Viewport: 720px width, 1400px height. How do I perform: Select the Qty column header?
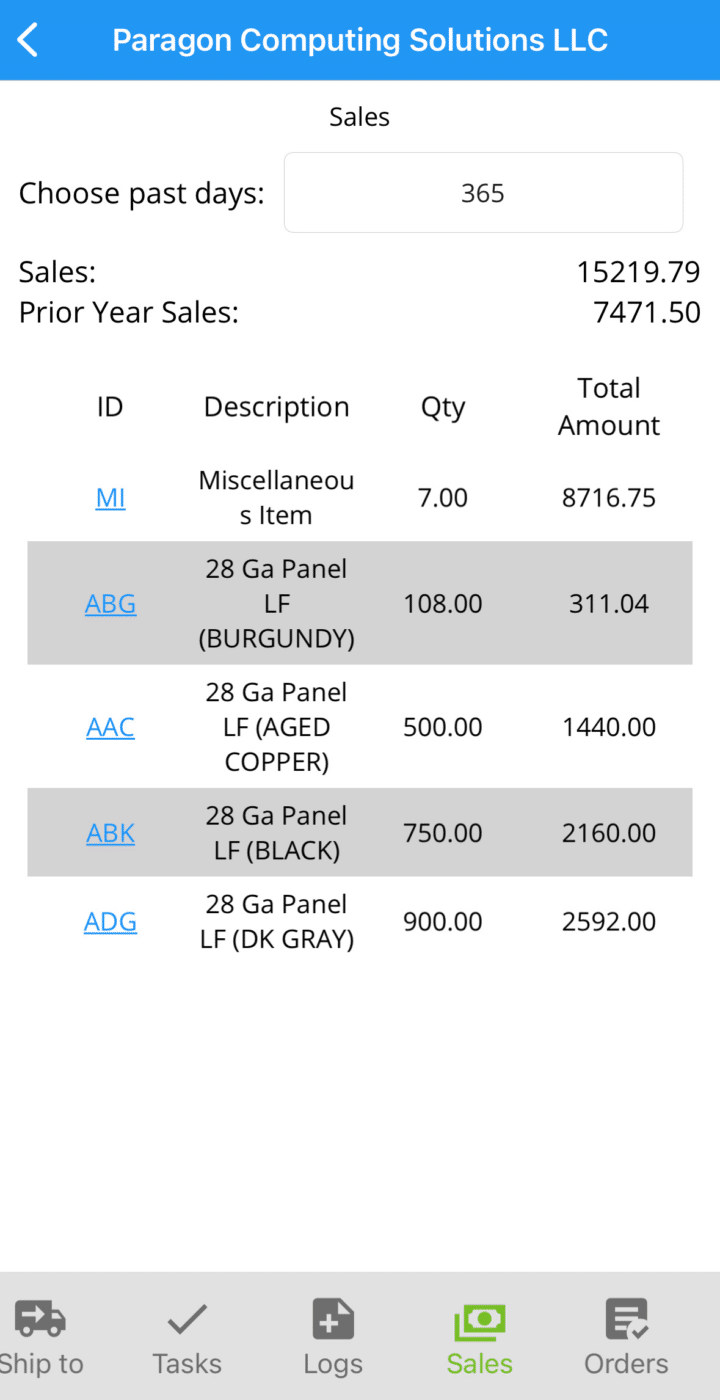[x=443, y=407]
